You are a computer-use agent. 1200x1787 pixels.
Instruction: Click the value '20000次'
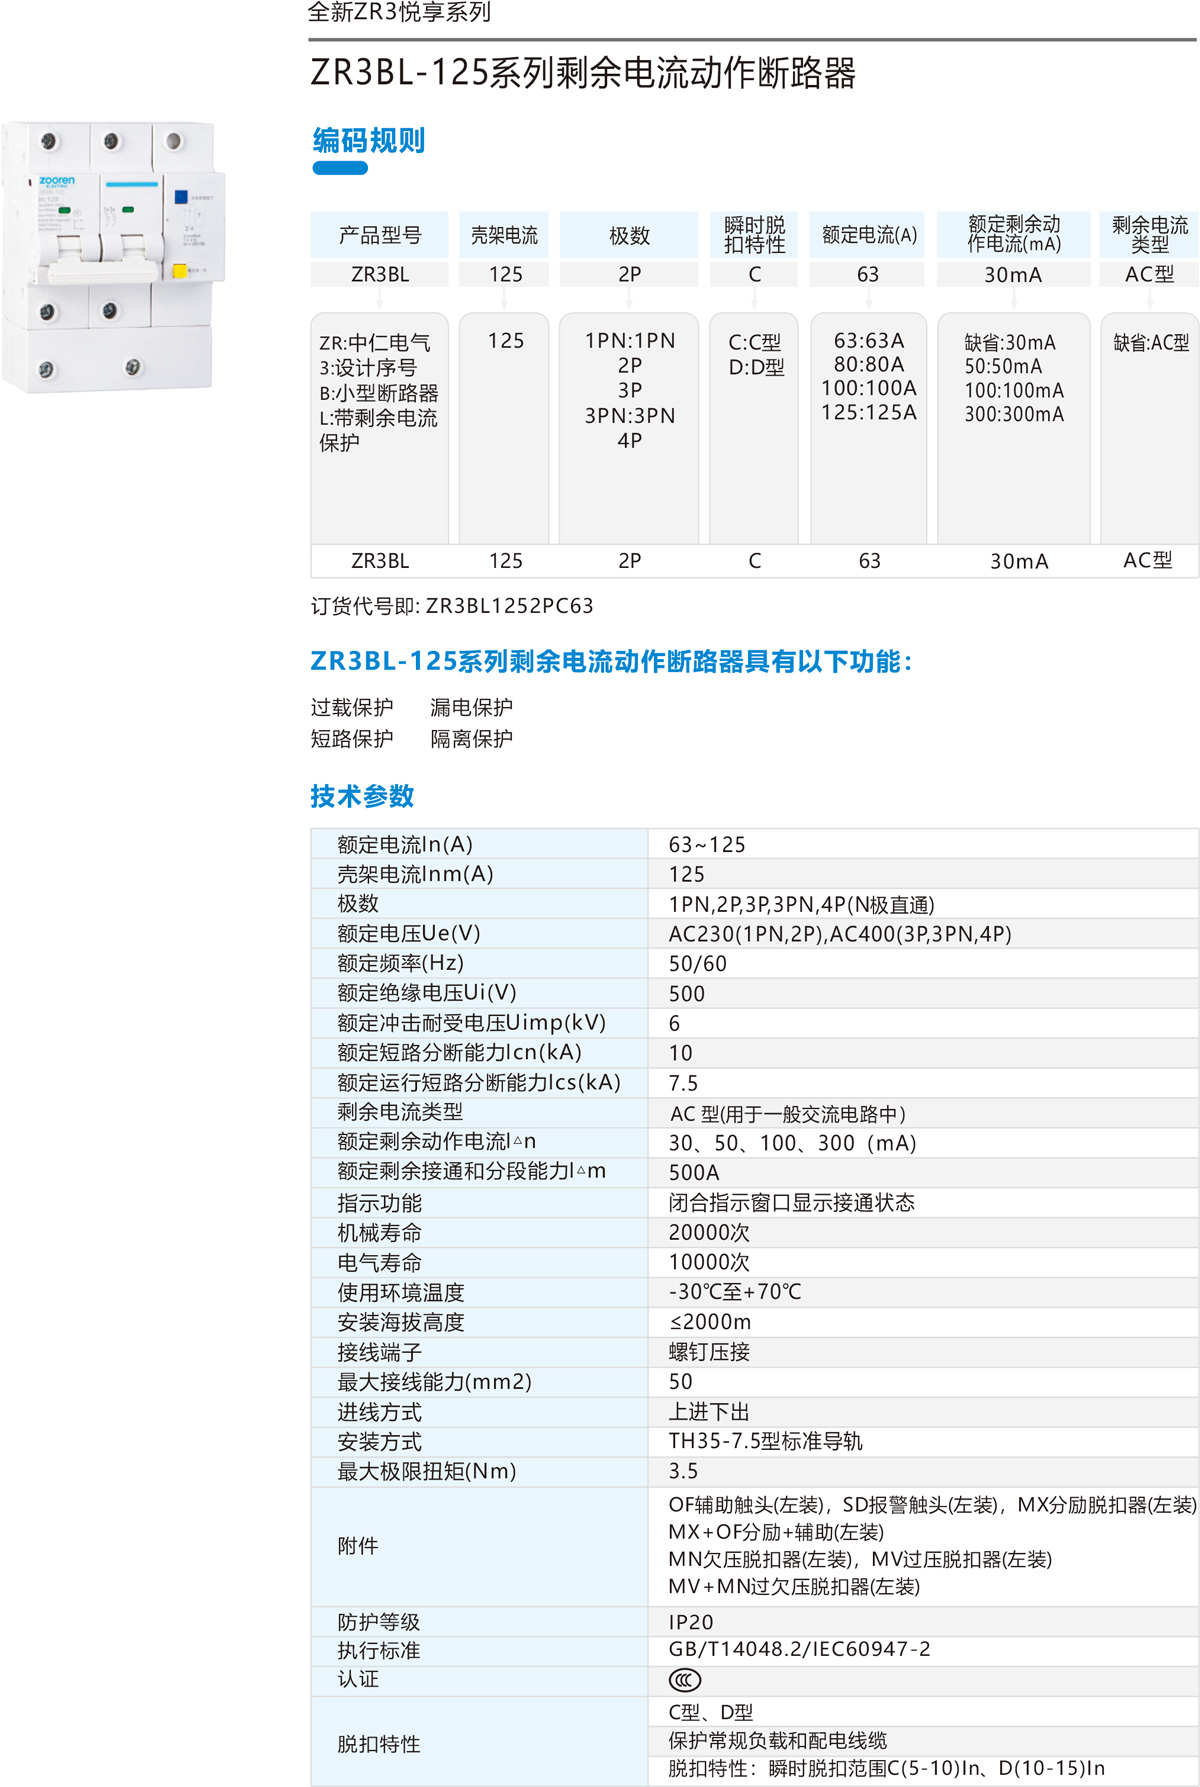(x=709, y=1232)
